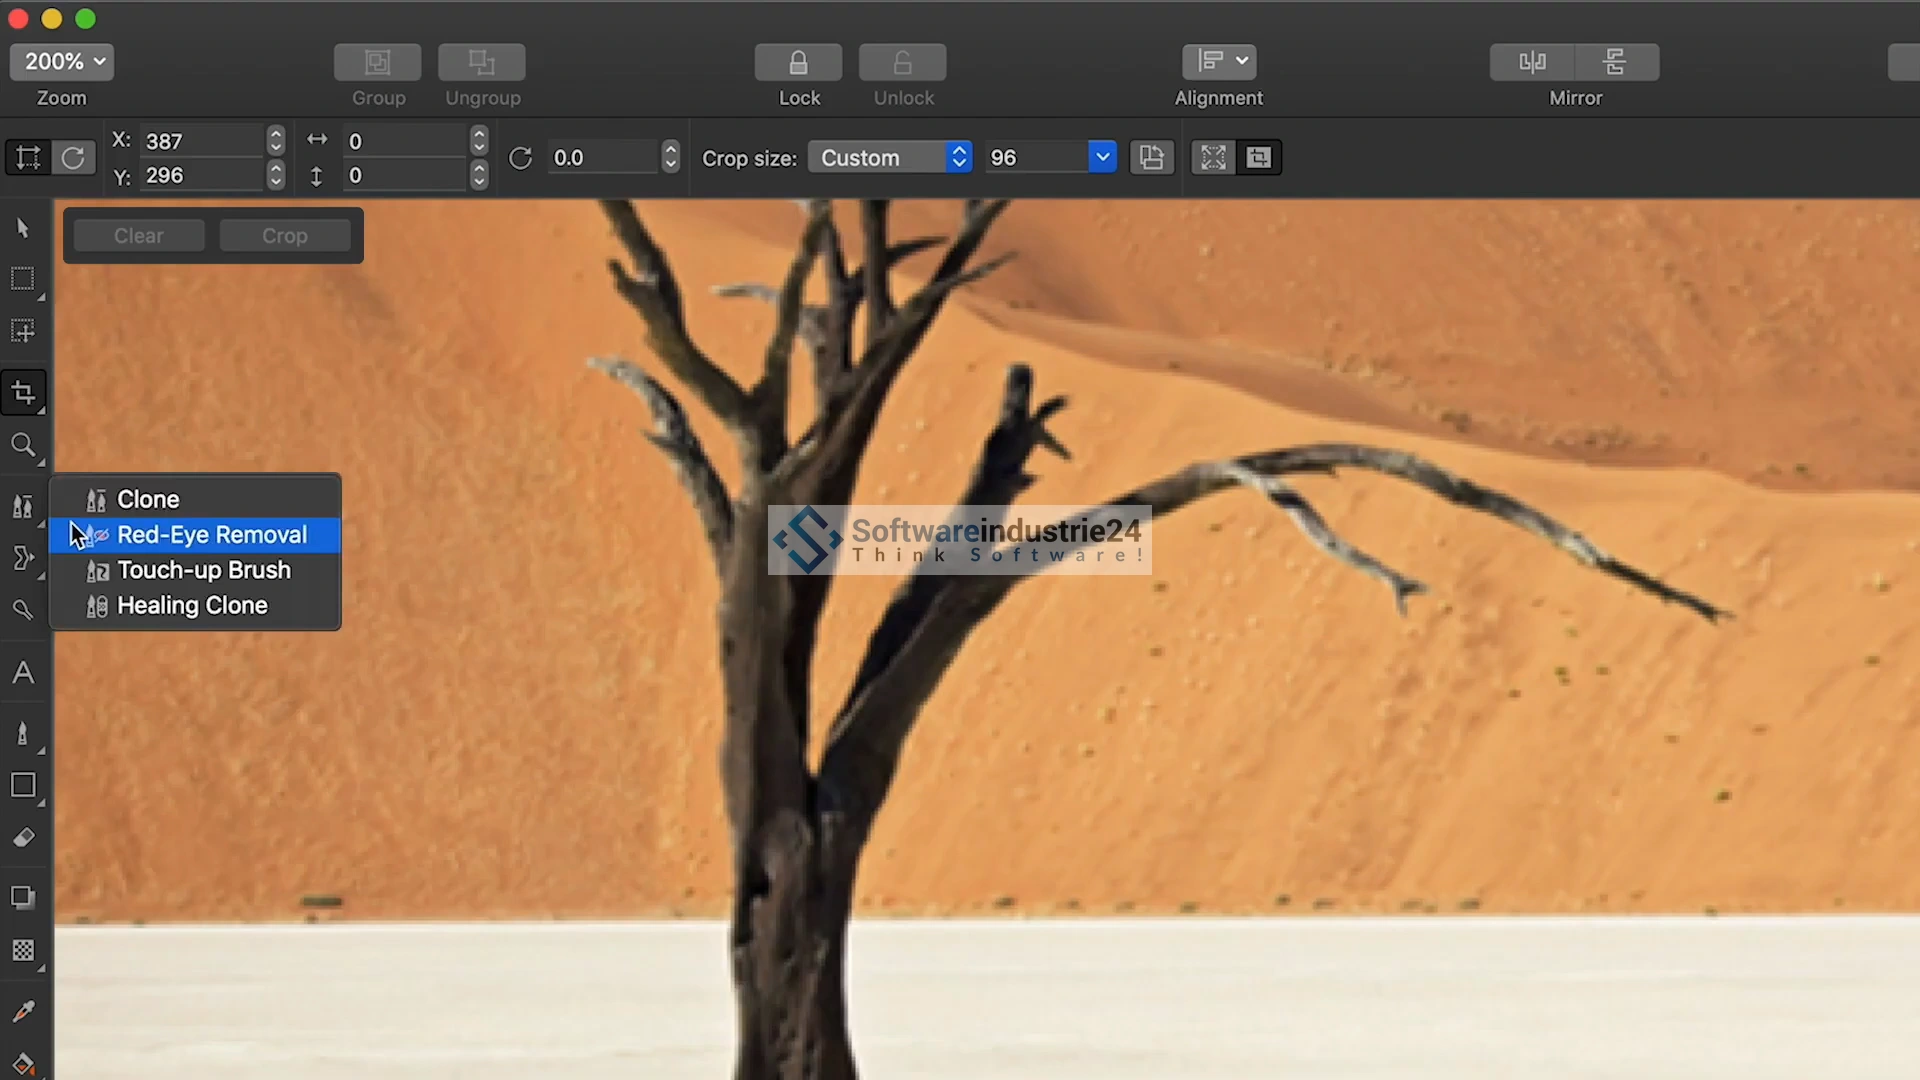Click the X position input field
The height and width of the screenshot is (1080, 1920).
200,141
